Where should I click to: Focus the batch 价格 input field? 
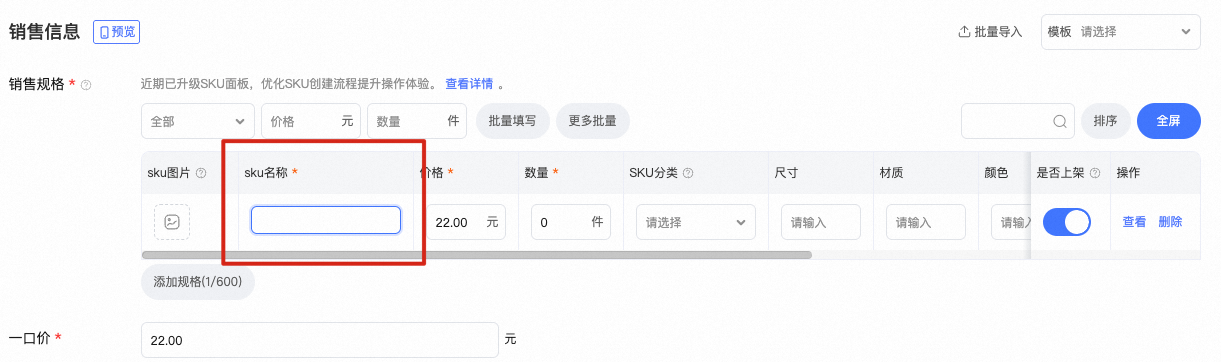(311, 121)
